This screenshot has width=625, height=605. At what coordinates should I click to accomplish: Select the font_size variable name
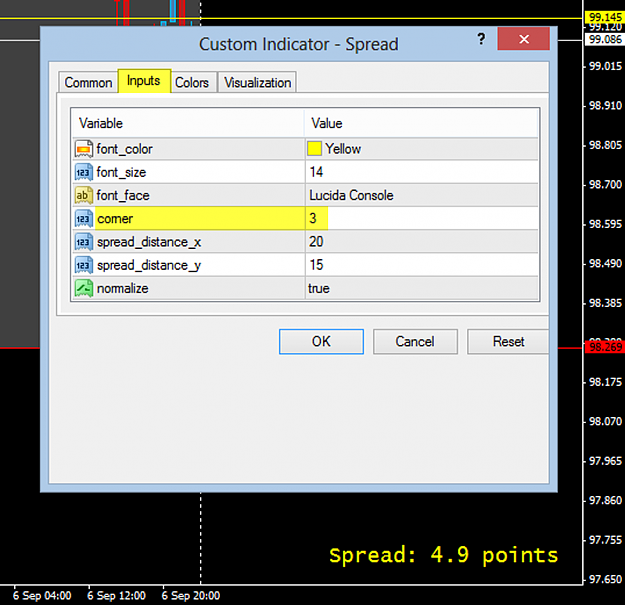[121, 172]
